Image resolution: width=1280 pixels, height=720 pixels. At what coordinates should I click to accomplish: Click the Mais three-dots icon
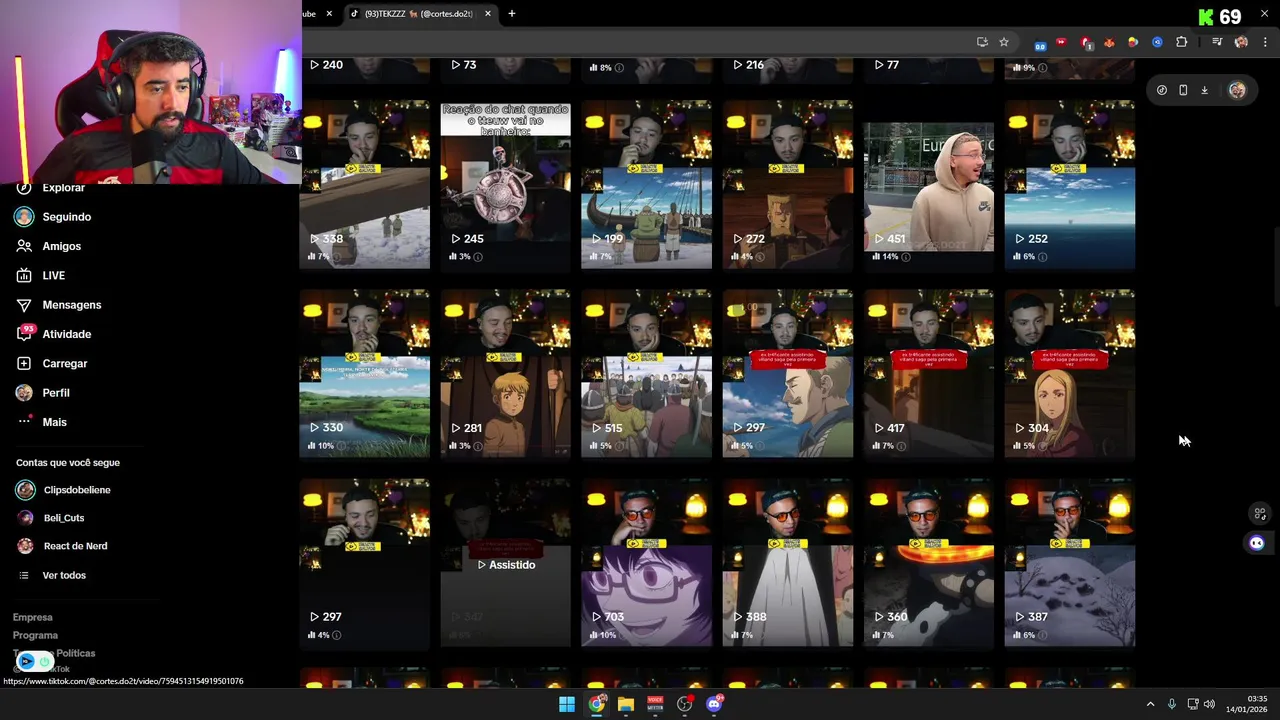tap(24, 422)
